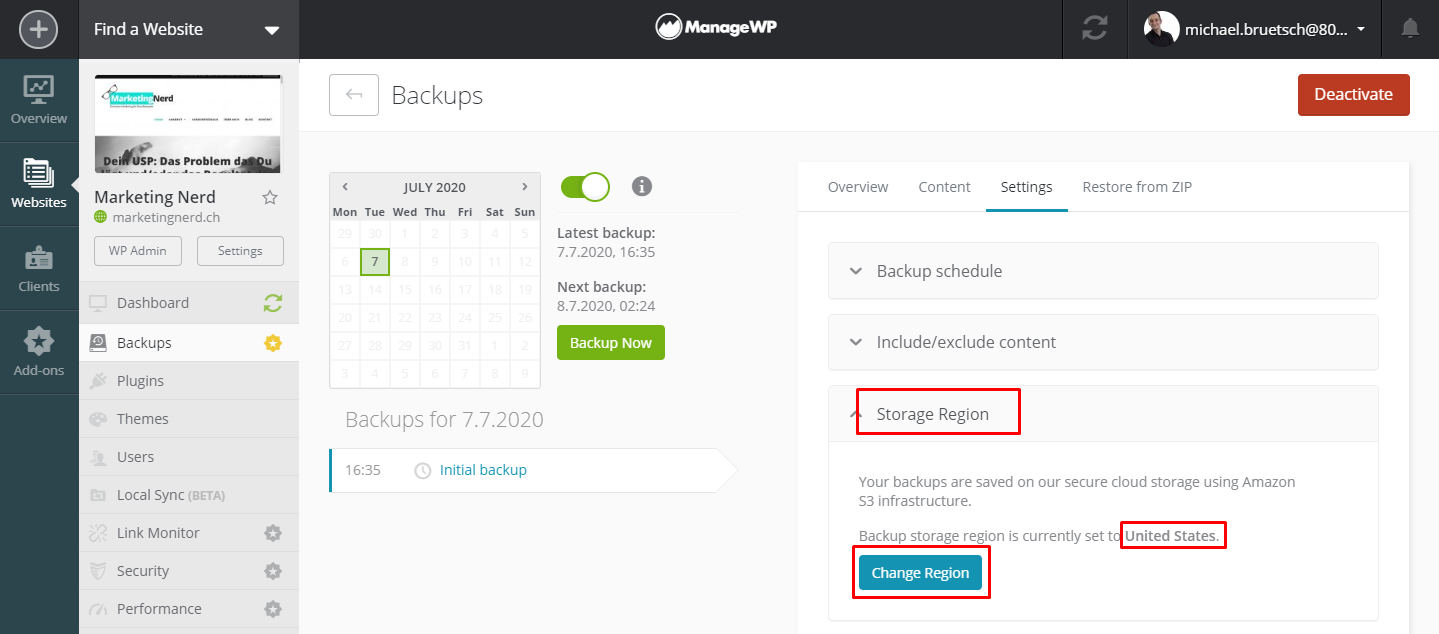Open the Initial backup link
This screenshot has height=634, width=1439.
[x=483, y=470]
